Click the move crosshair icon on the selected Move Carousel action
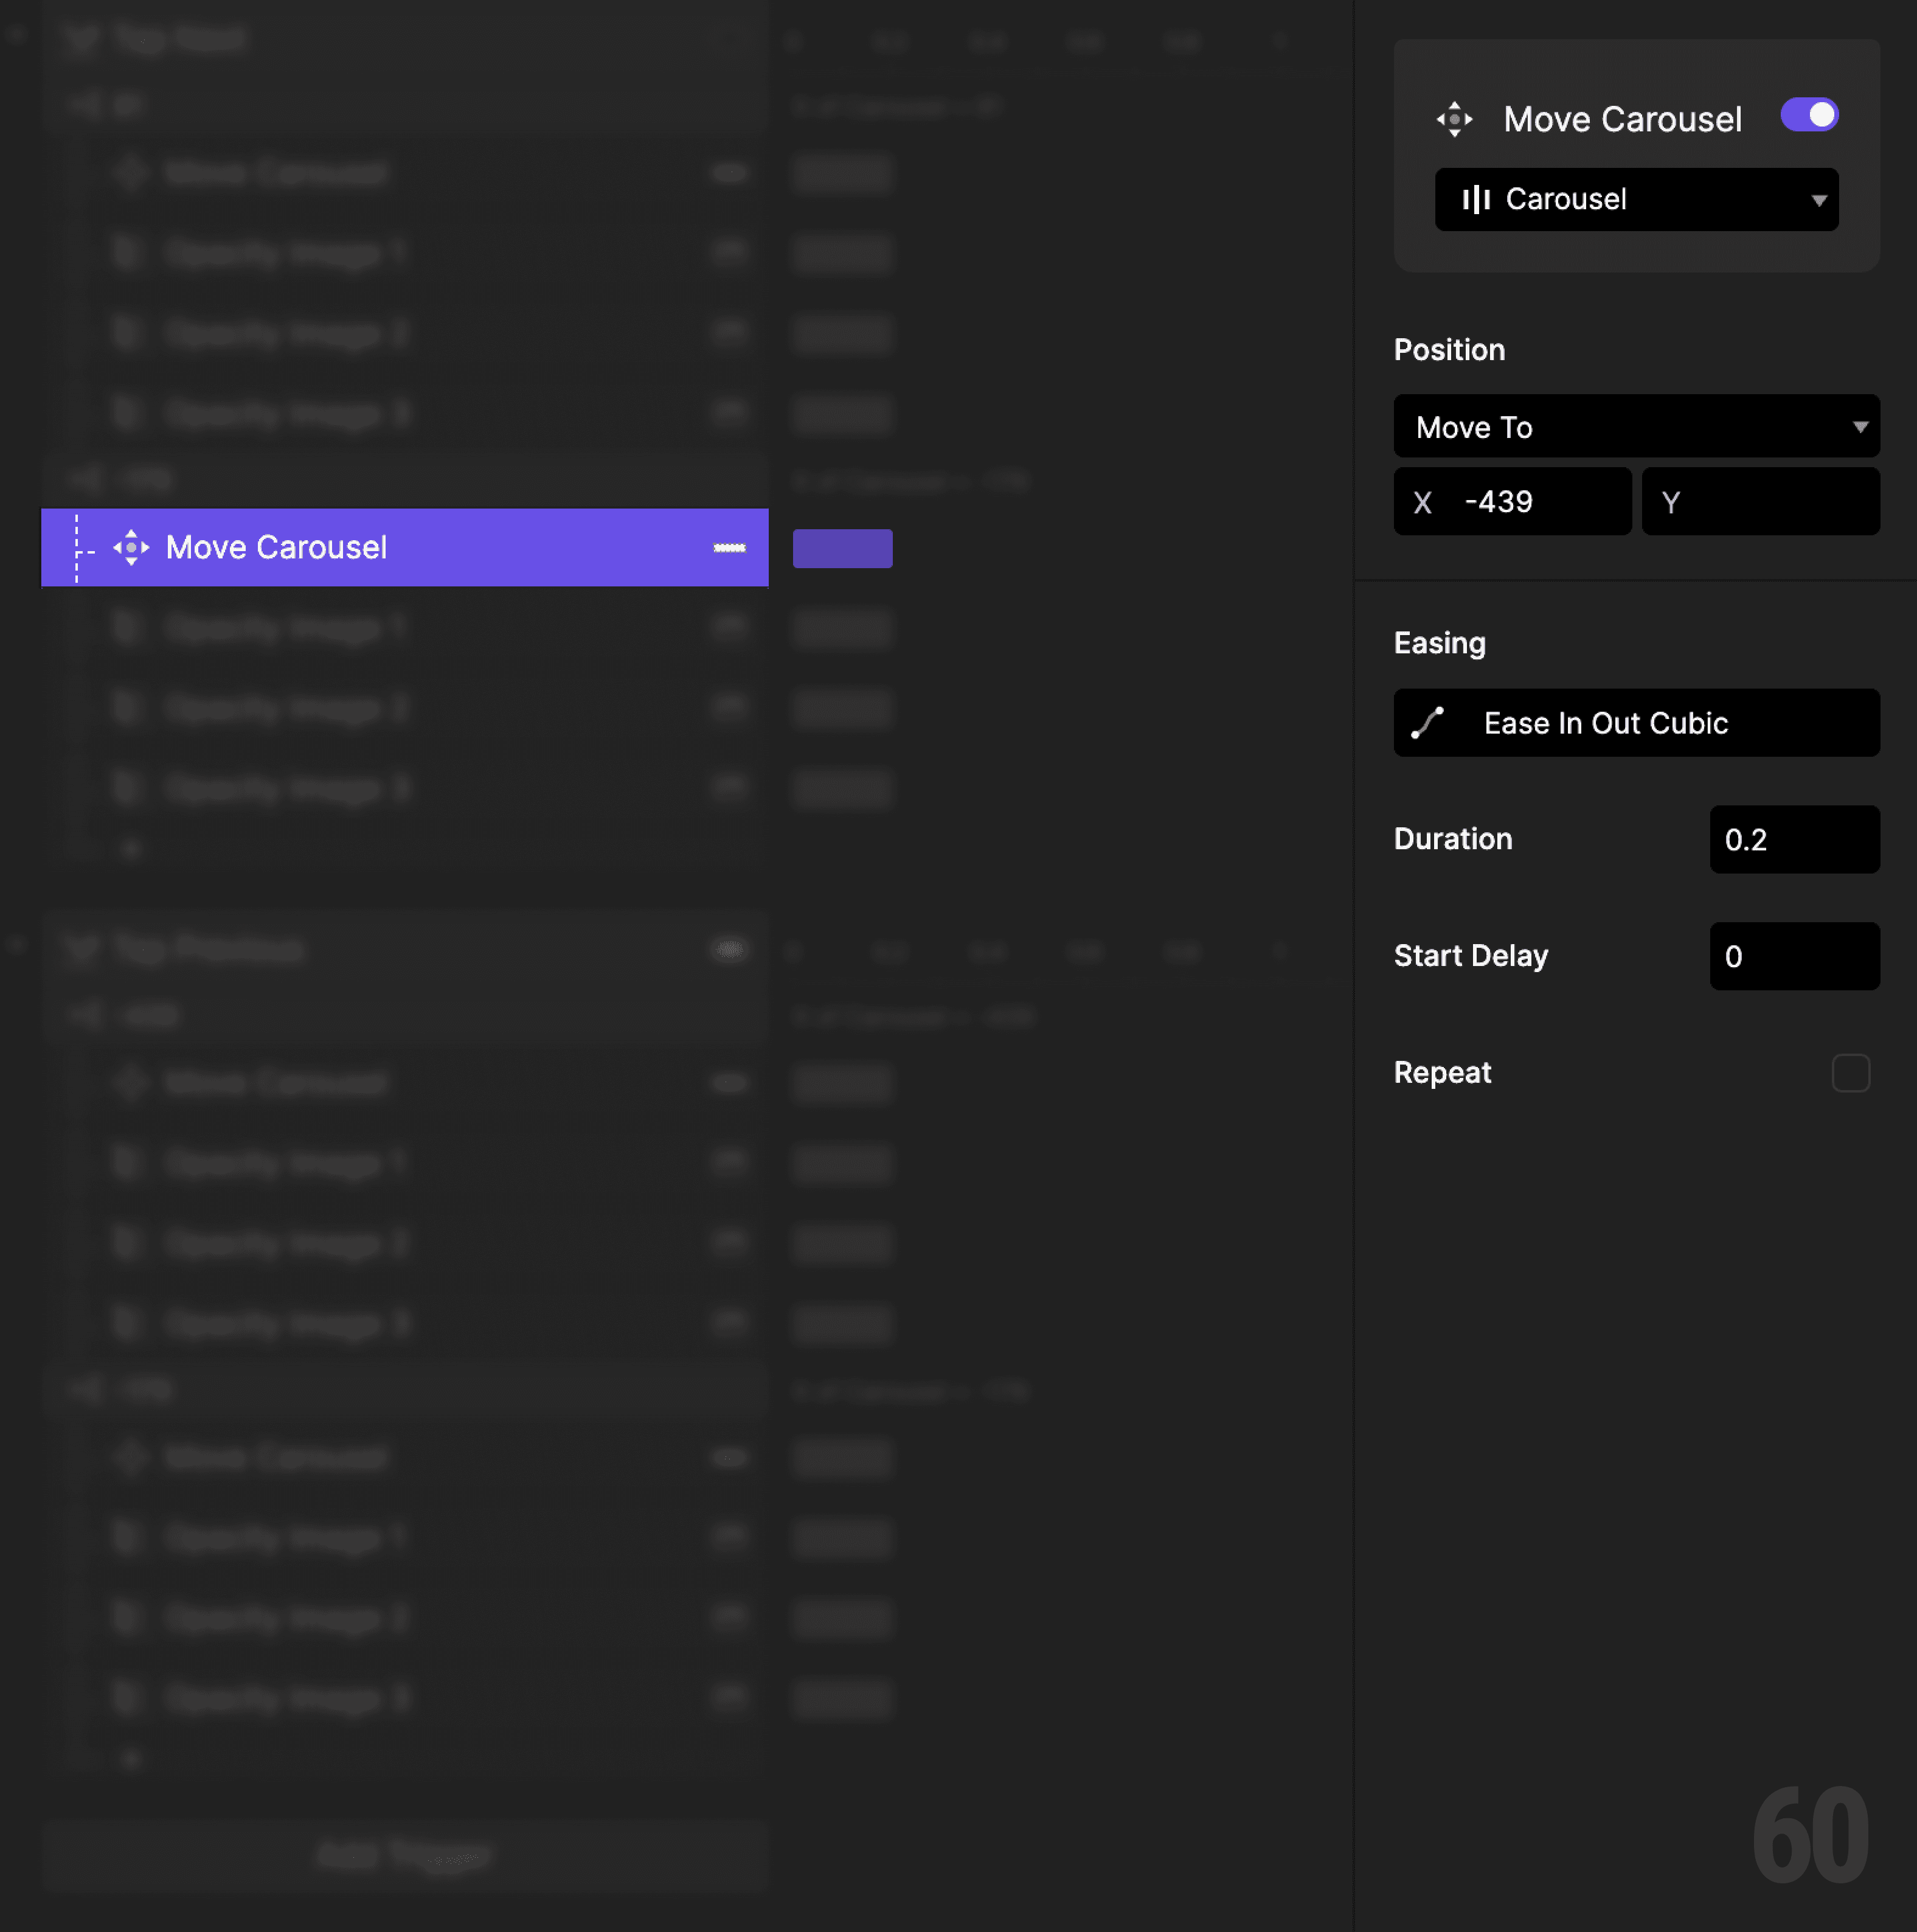Image resolution: width=1917 pixels, height=1932 pixels. point(132,547)
